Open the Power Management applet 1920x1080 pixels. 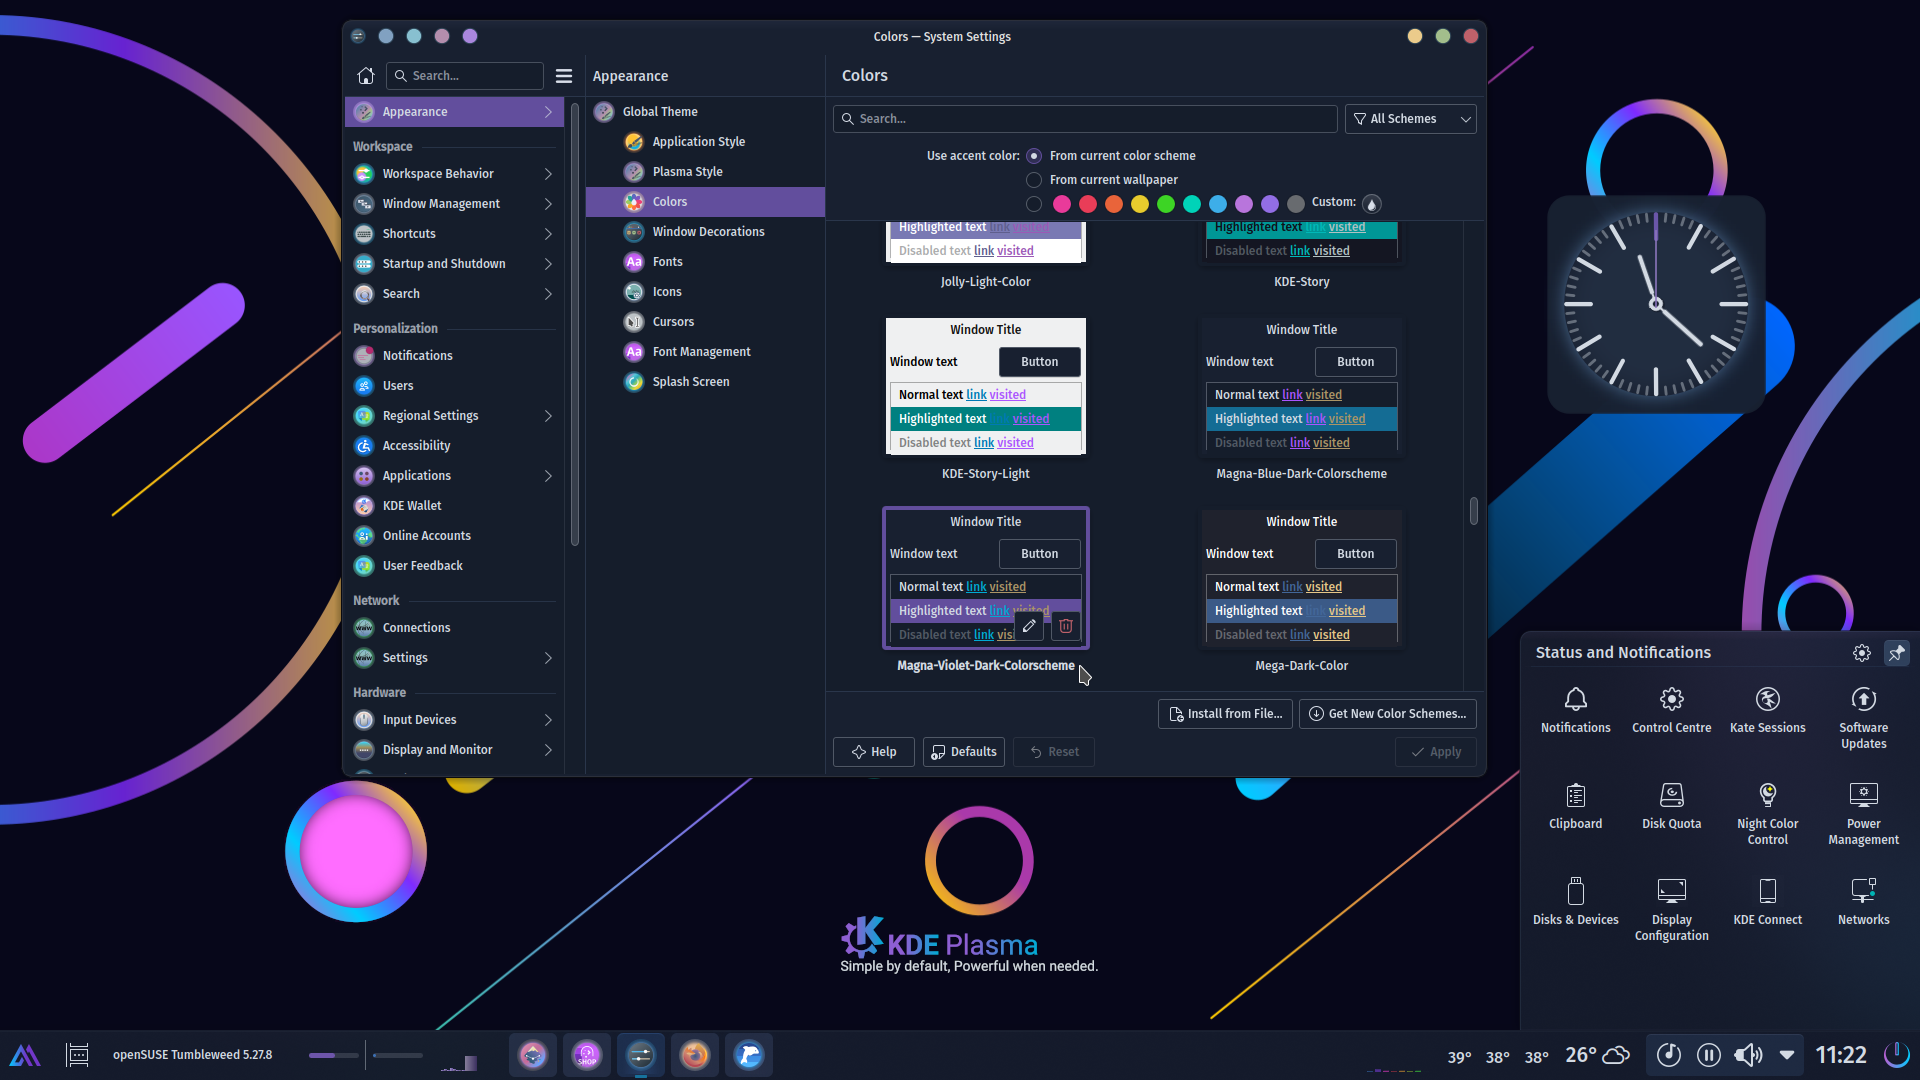pos(1864,814)
